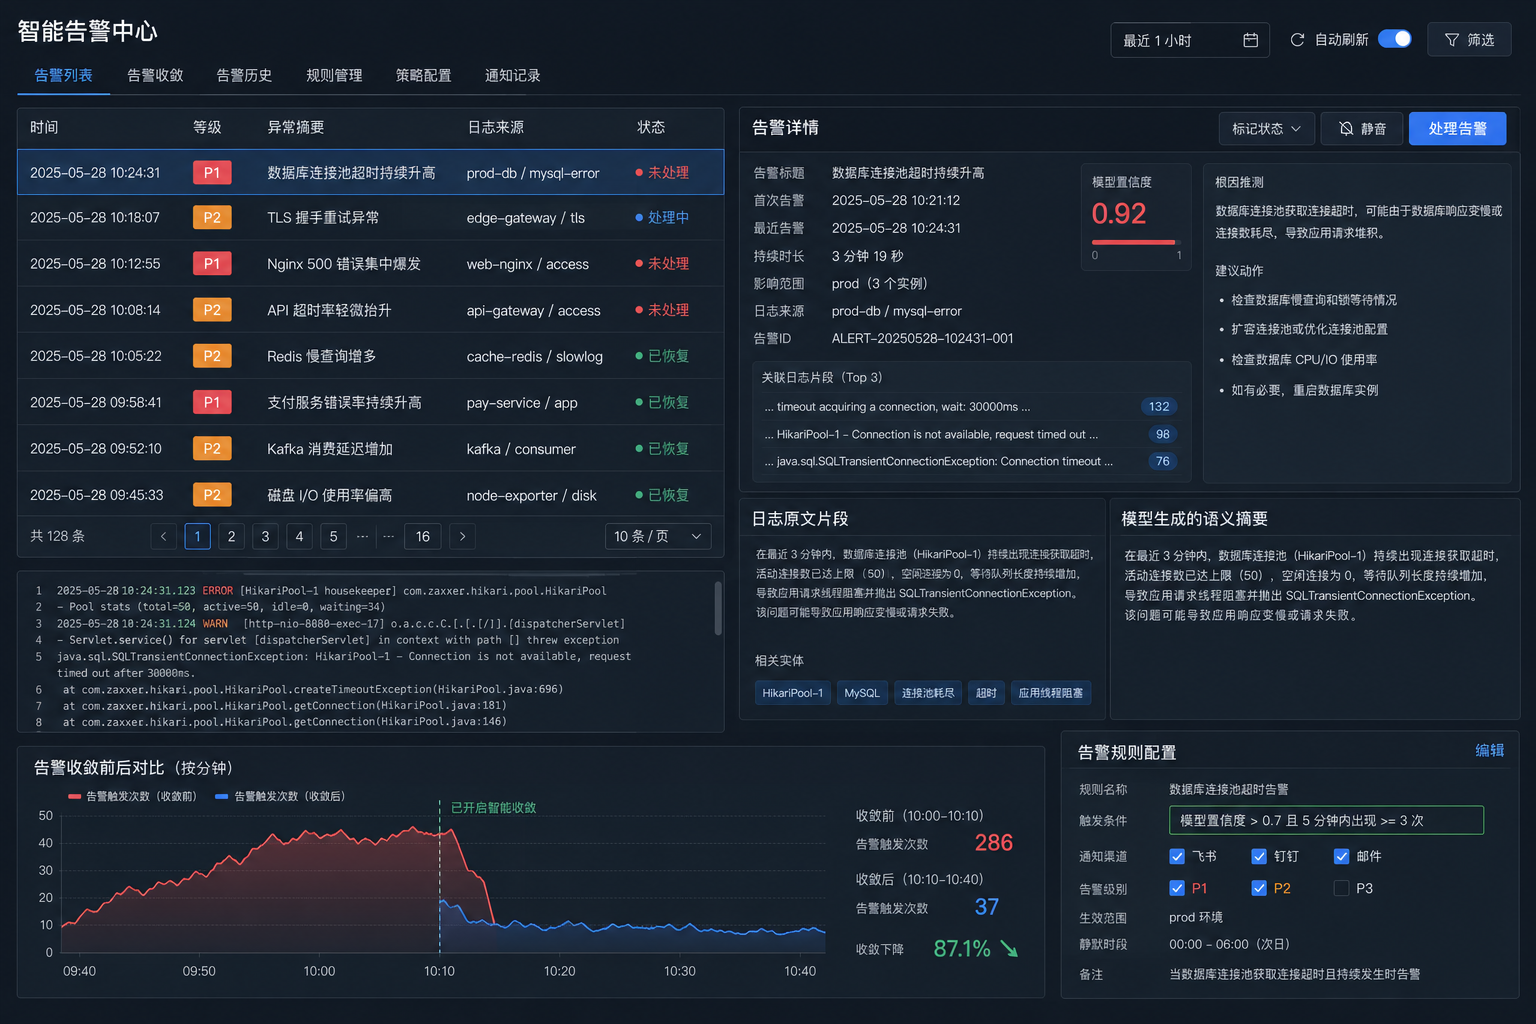Screen dimensions: 1536x1024
Task: Switch to the 告警列表 tab
Action: tap(63, 76)
